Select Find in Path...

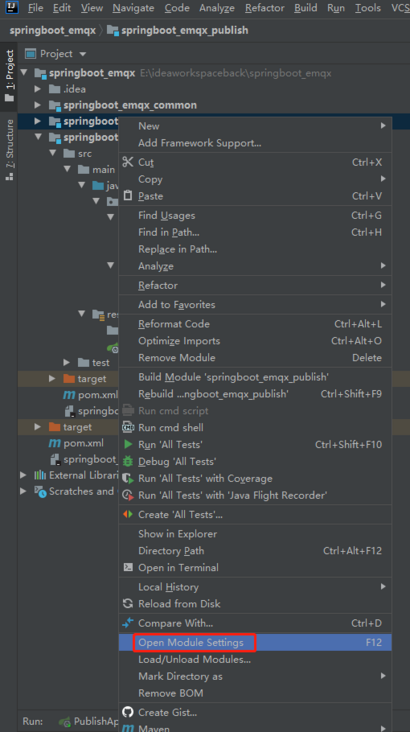point(255,232)
